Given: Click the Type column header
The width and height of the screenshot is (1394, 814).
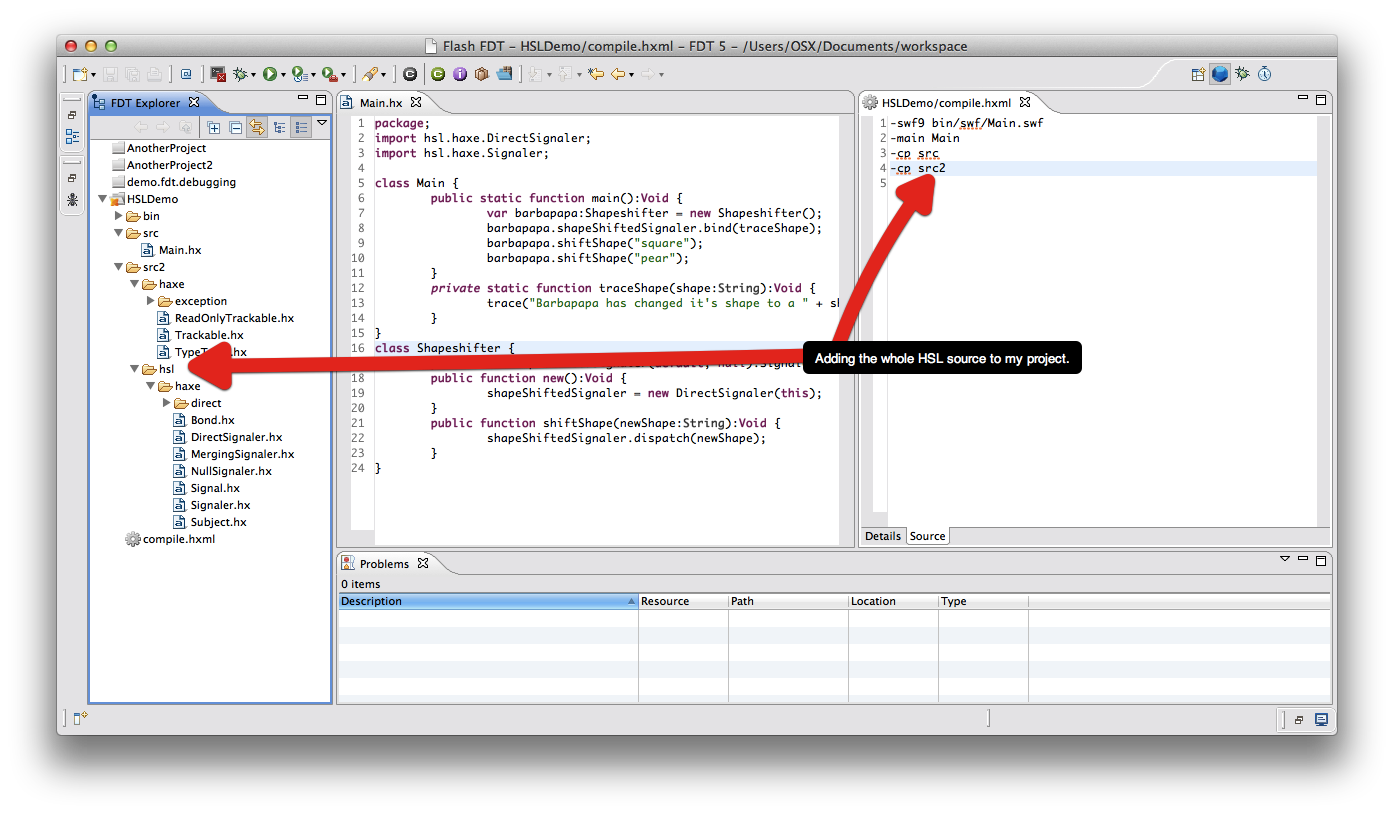Looking at the screenshot, I should coord(983,601).
